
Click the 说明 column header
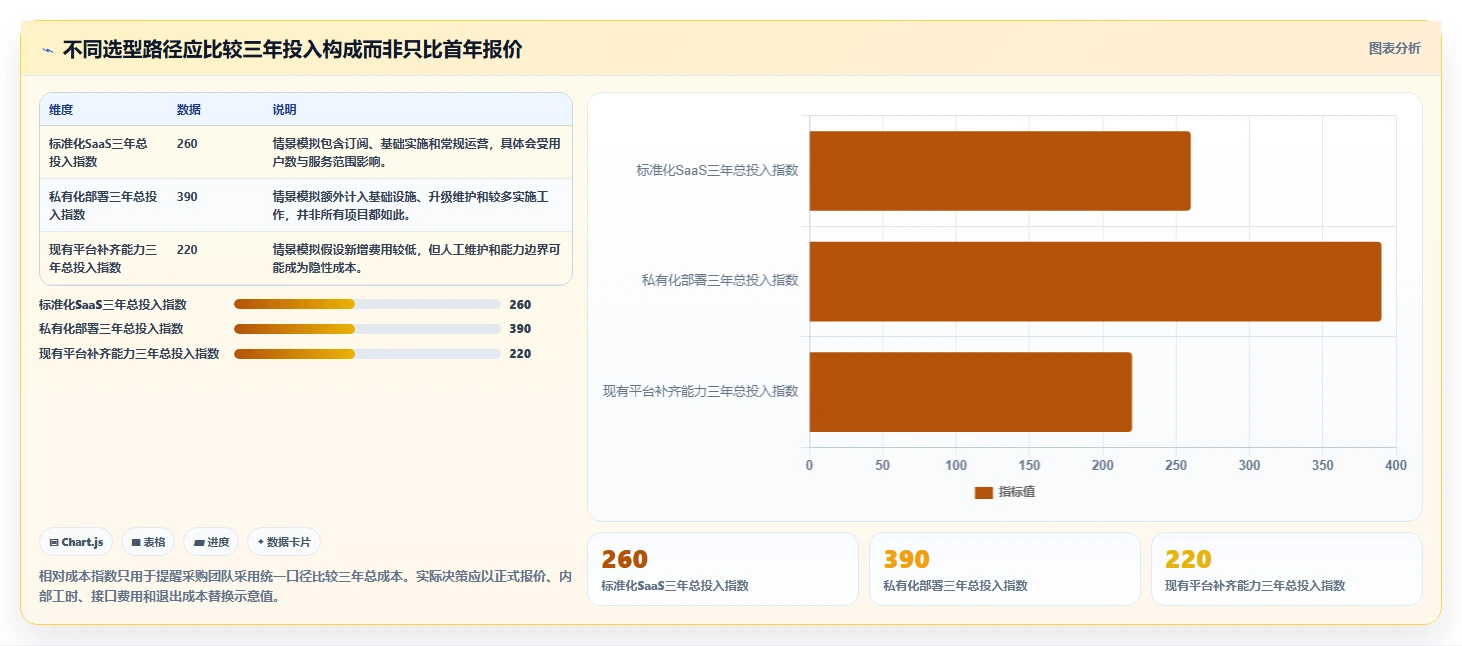[285, 110]
